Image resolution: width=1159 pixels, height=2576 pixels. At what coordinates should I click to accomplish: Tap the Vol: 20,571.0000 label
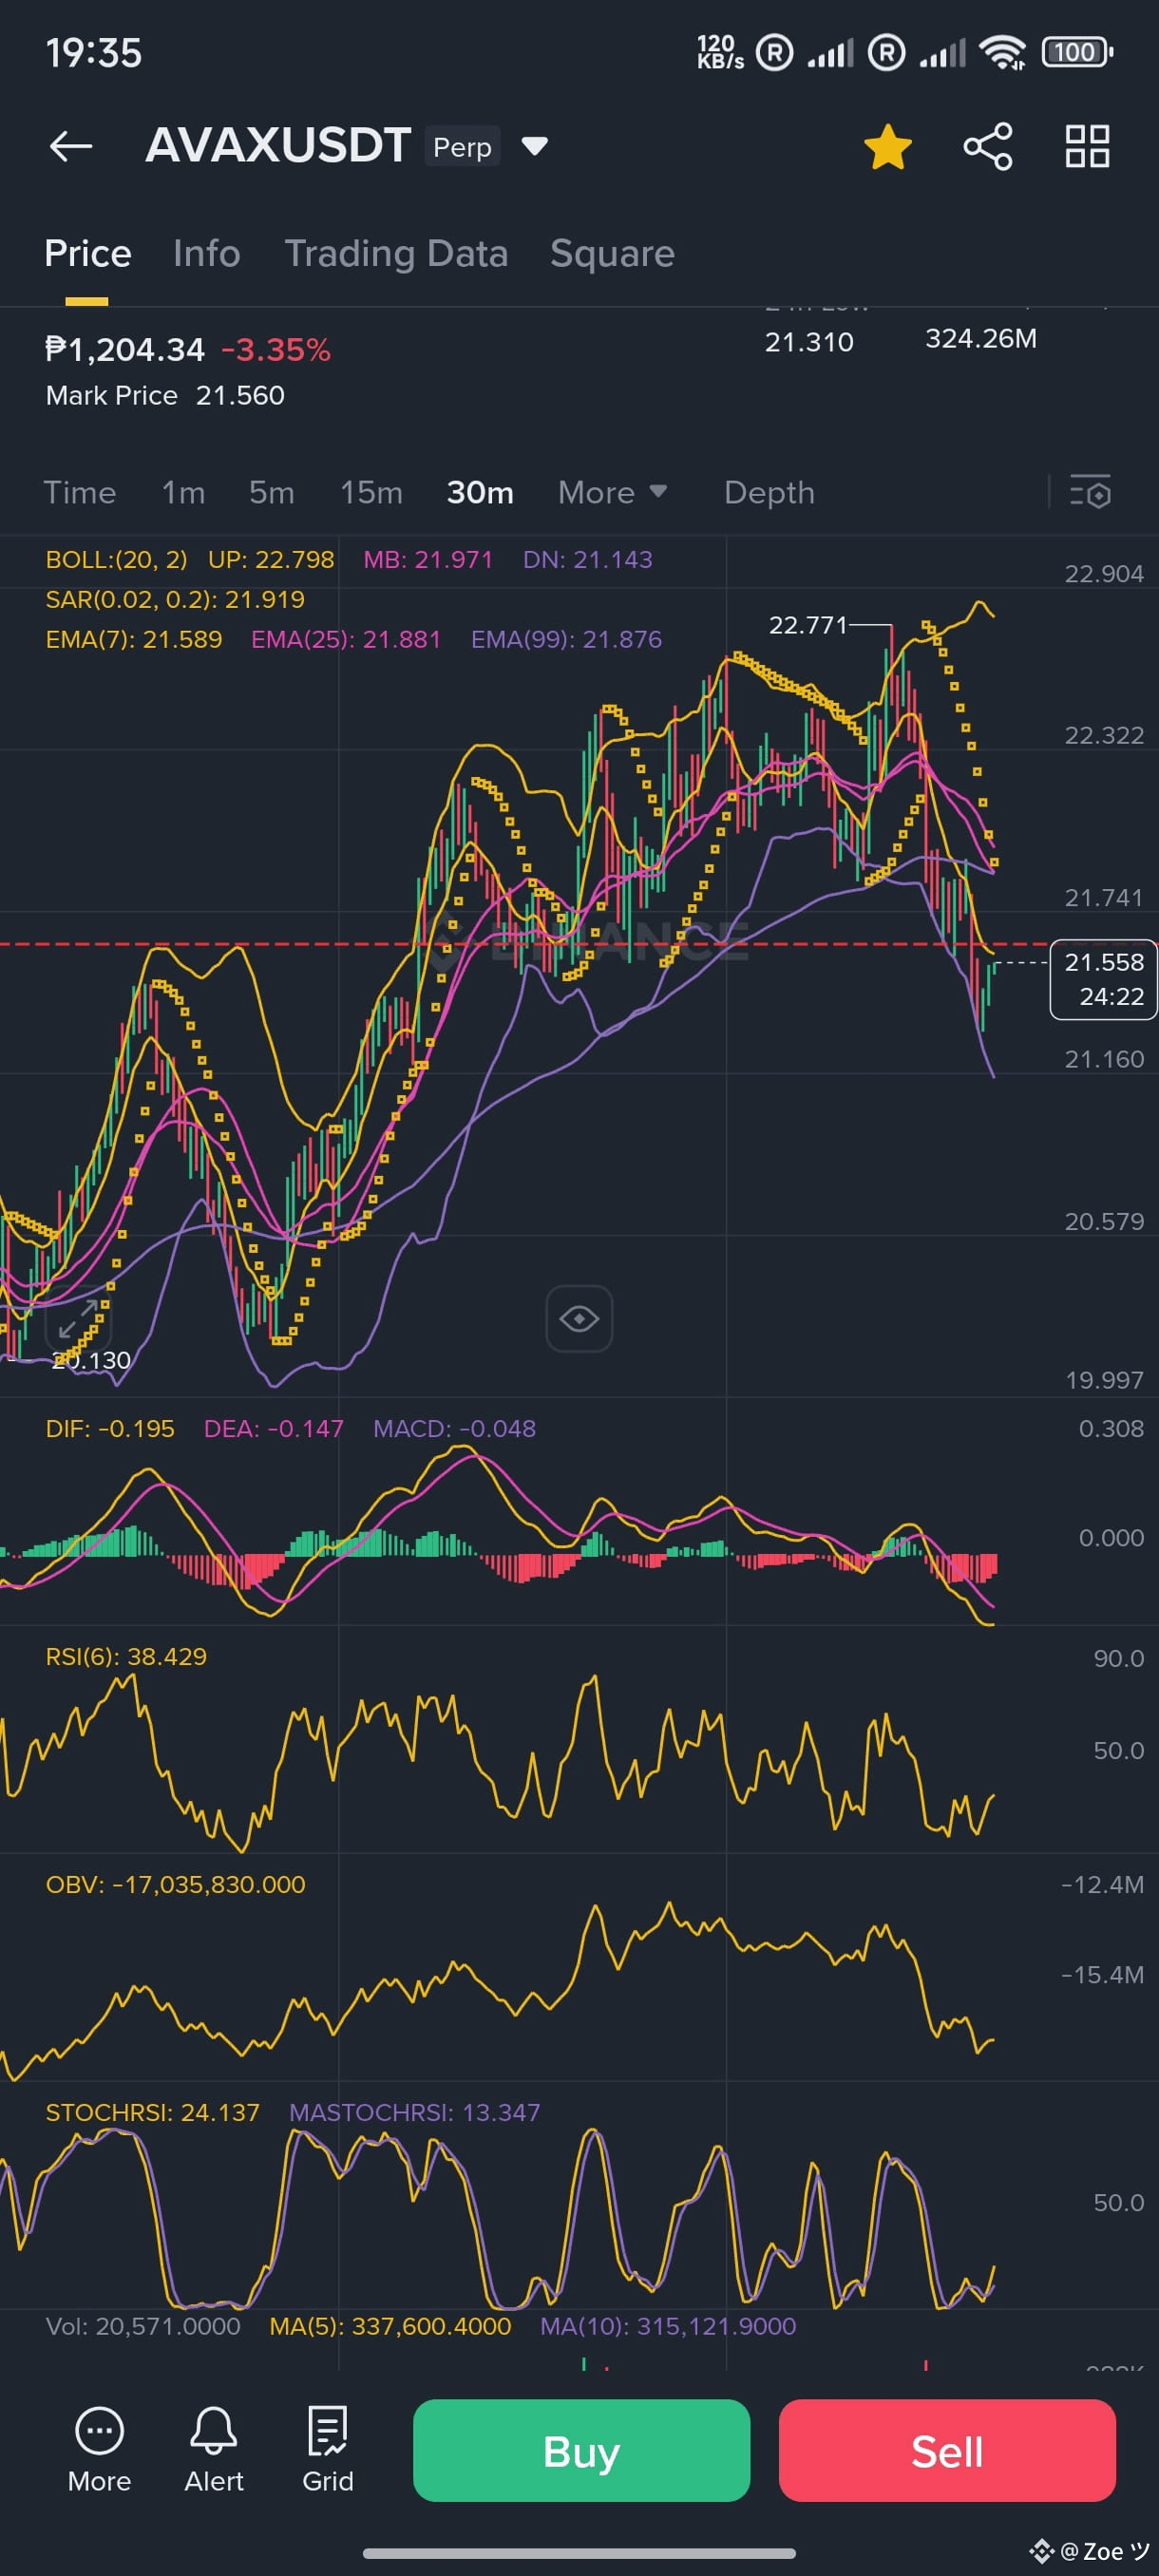coord(143,2326)
